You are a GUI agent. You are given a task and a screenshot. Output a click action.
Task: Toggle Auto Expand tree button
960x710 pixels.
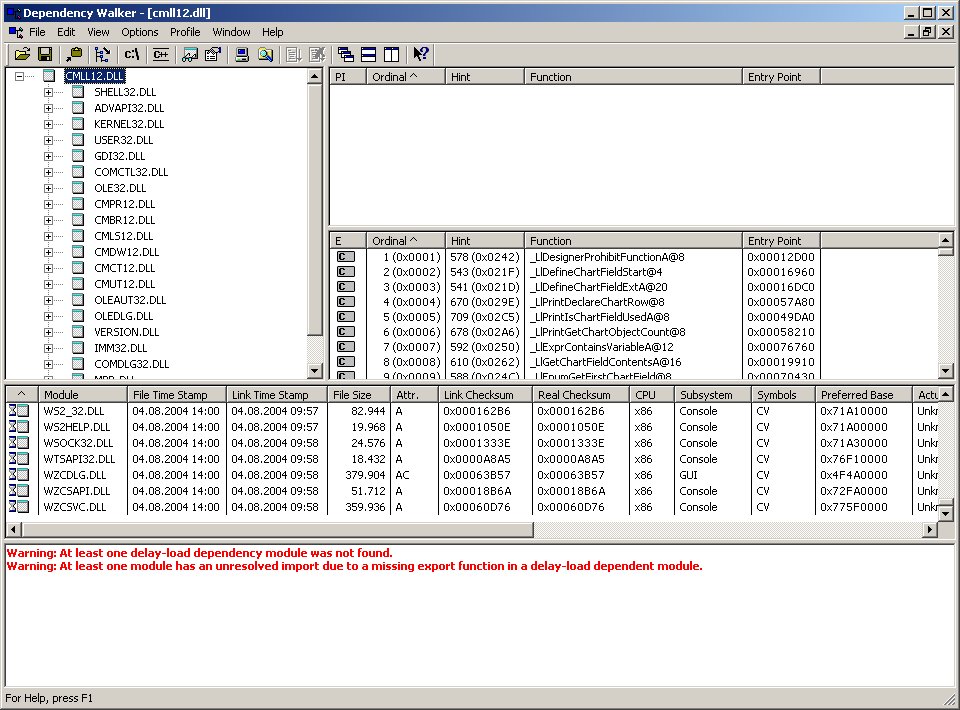[x=102, y=55]
